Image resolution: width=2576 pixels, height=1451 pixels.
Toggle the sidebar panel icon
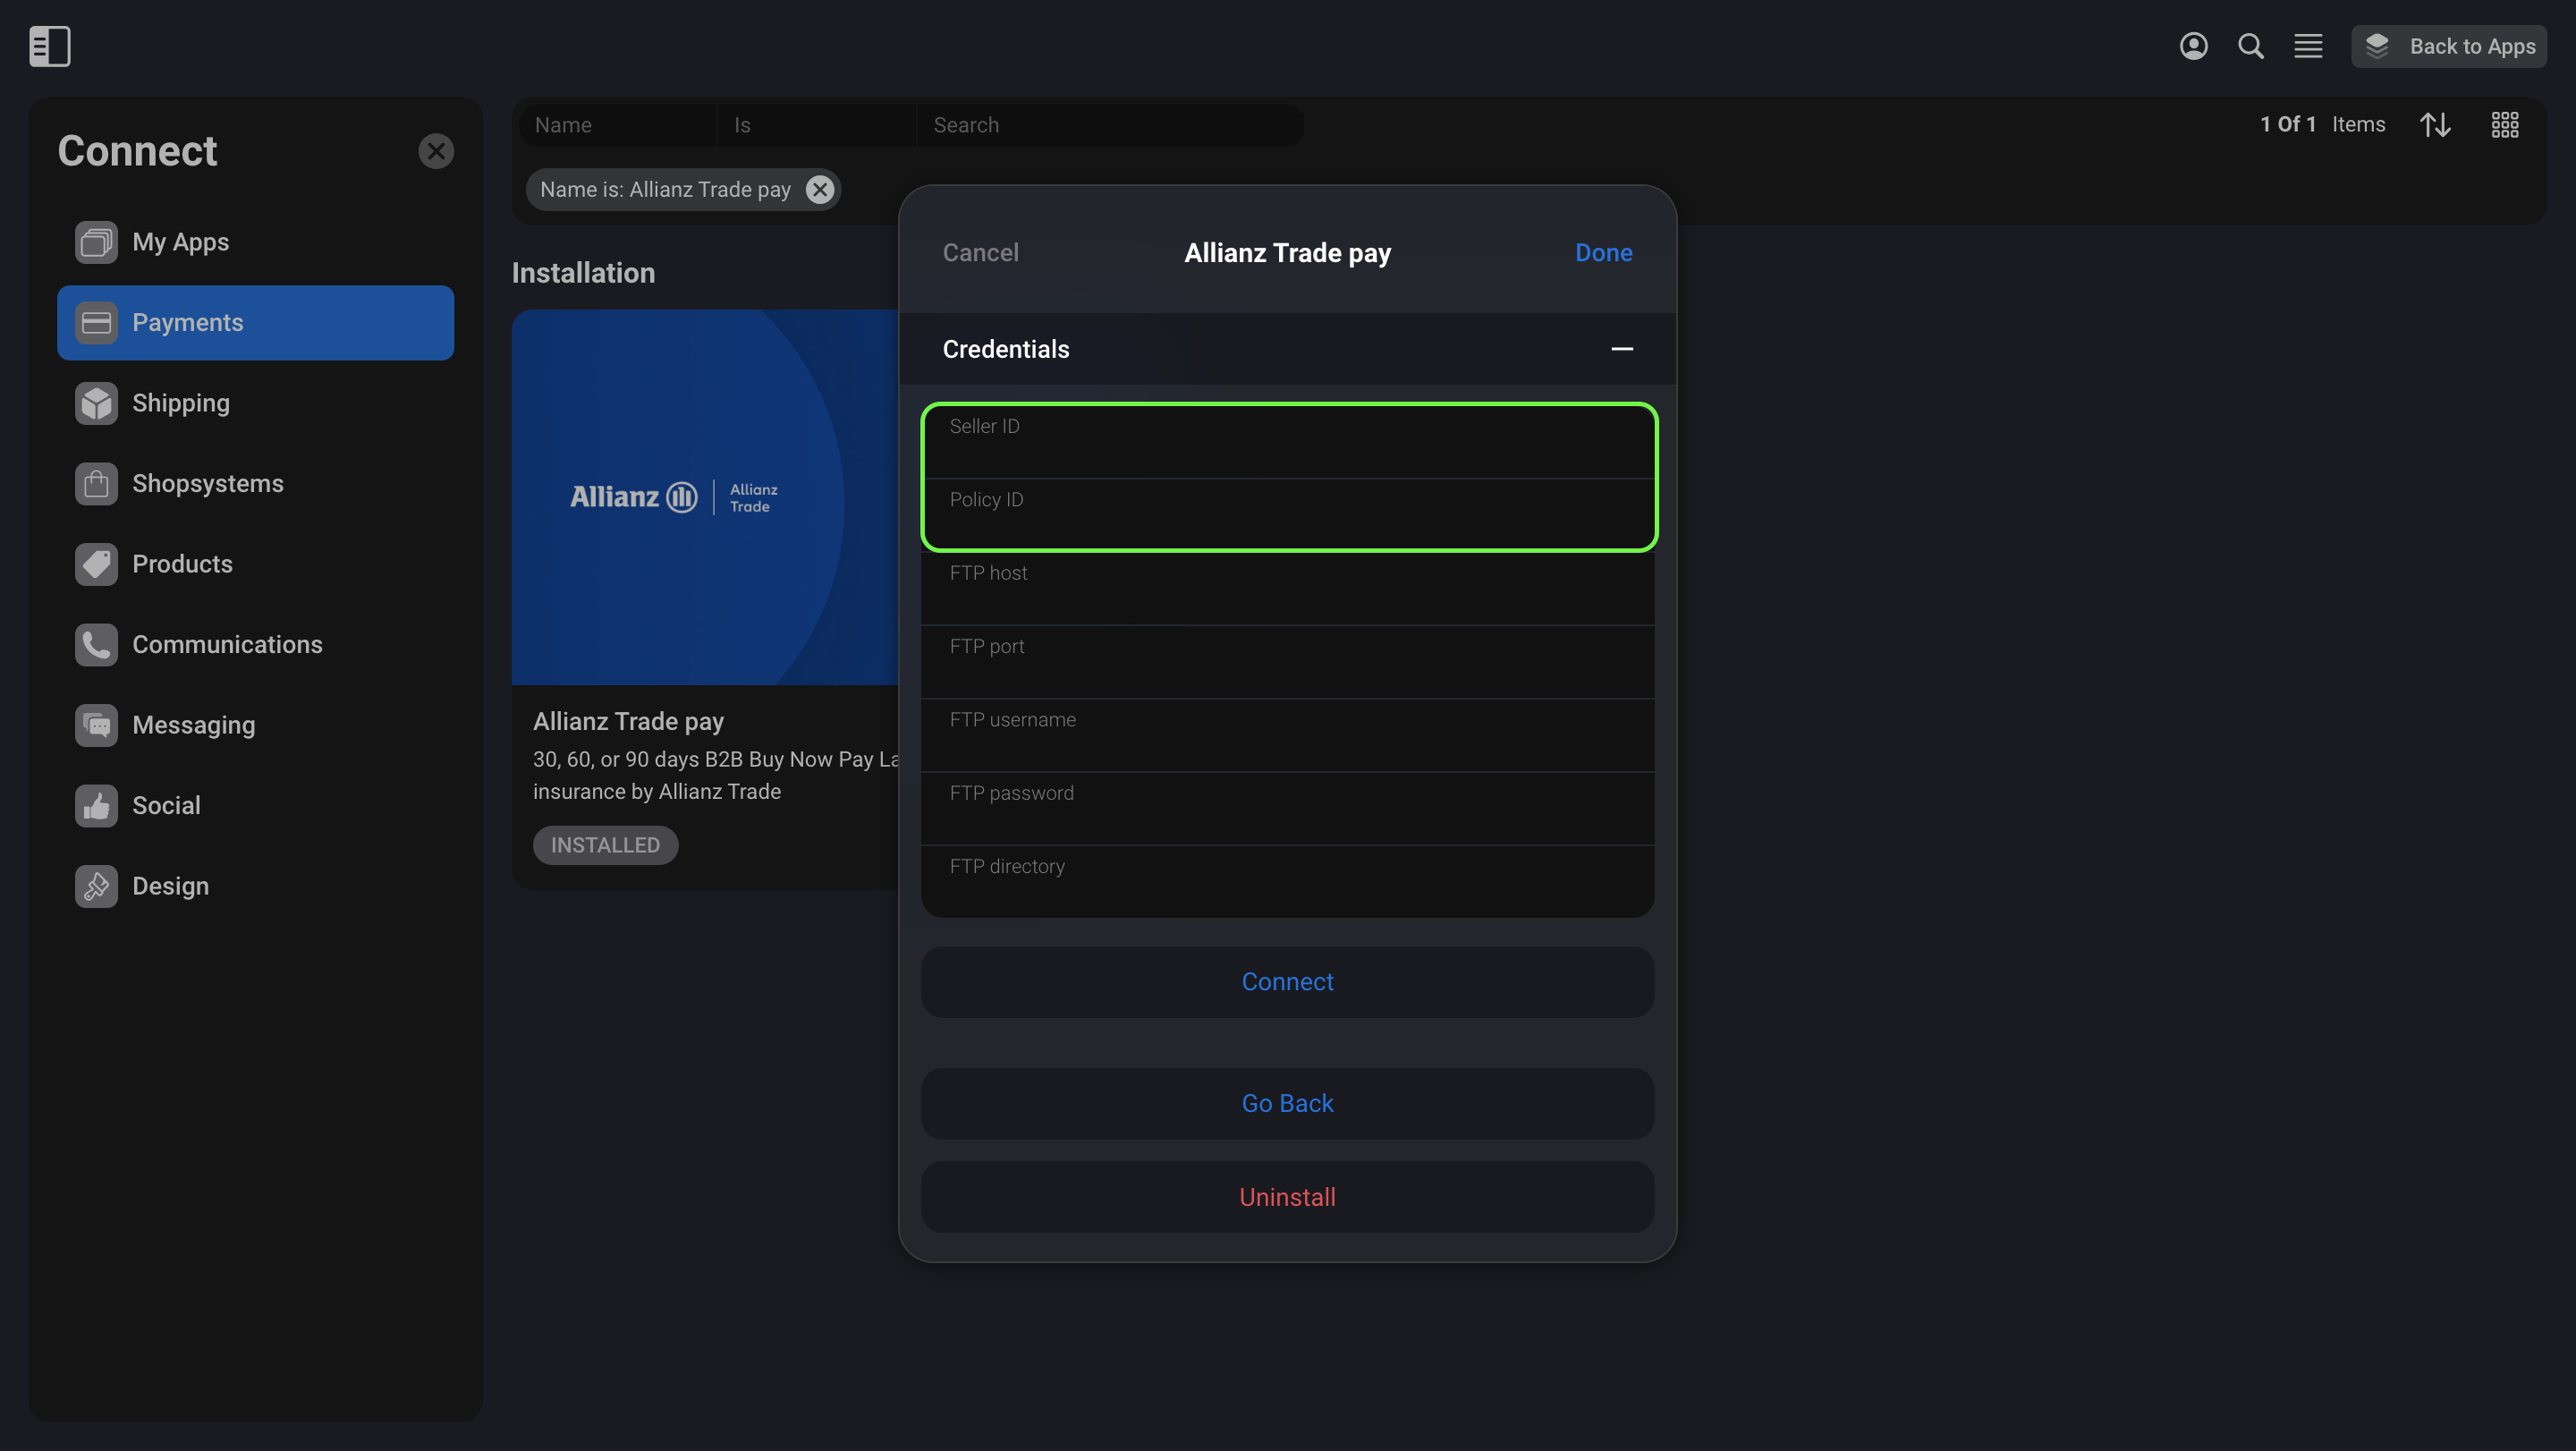[49, 46]
